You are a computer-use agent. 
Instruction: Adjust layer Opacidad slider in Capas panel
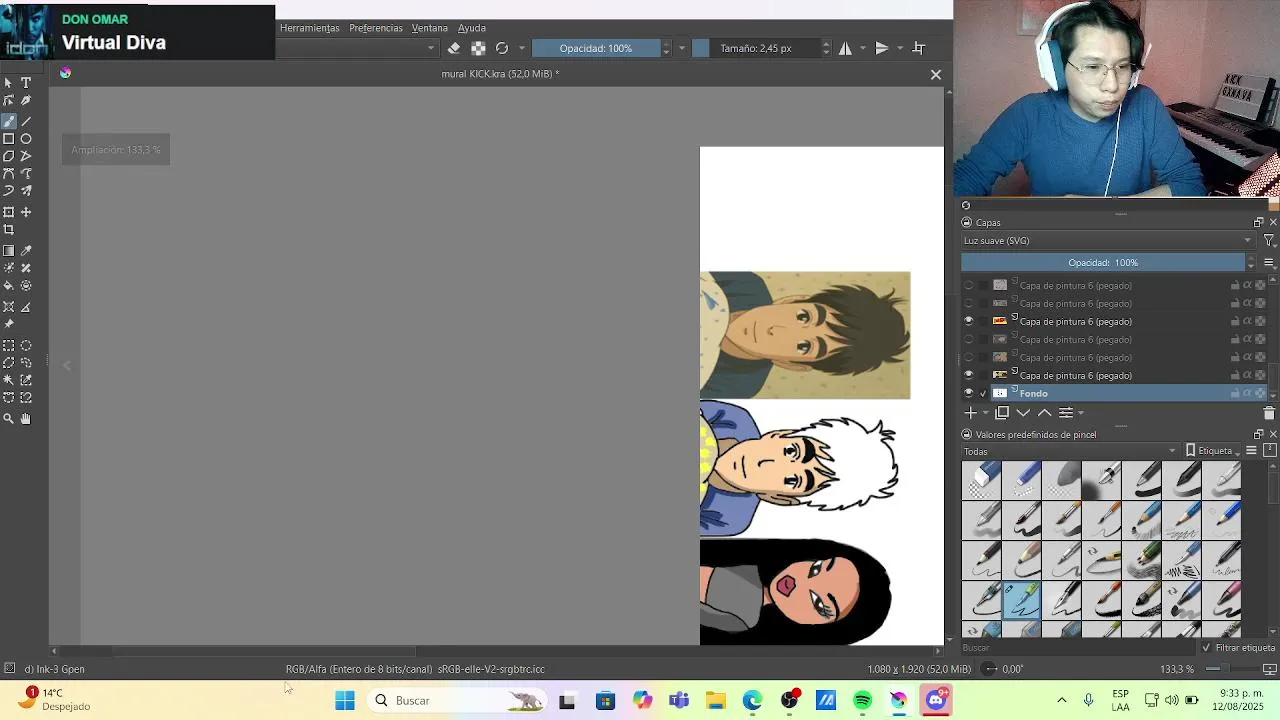[1103, 263]
